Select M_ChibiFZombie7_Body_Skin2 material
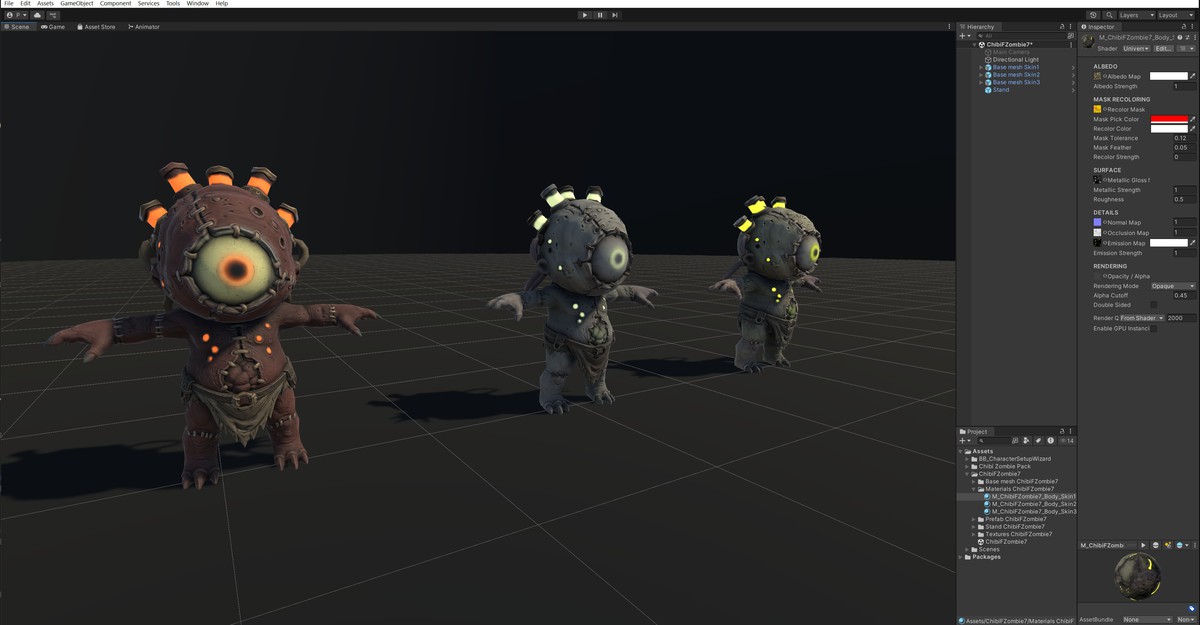Image resolution: width=1200 pixels, height=625 pixels. (1033, 504)
